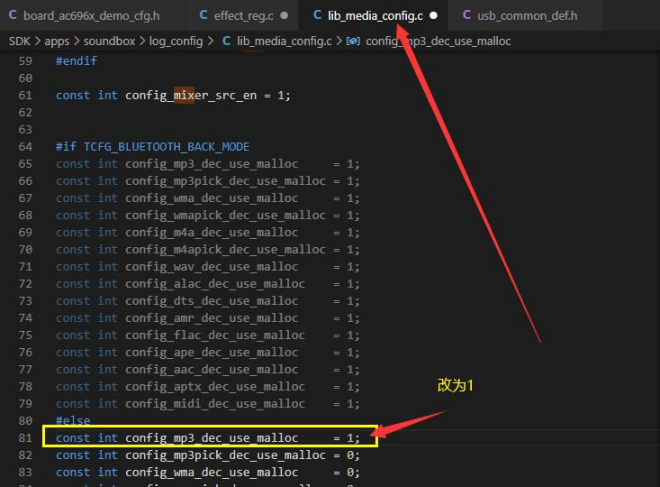Click the #else directive on line 80
The height and width of the screenshot is (487, 660).
73,420
